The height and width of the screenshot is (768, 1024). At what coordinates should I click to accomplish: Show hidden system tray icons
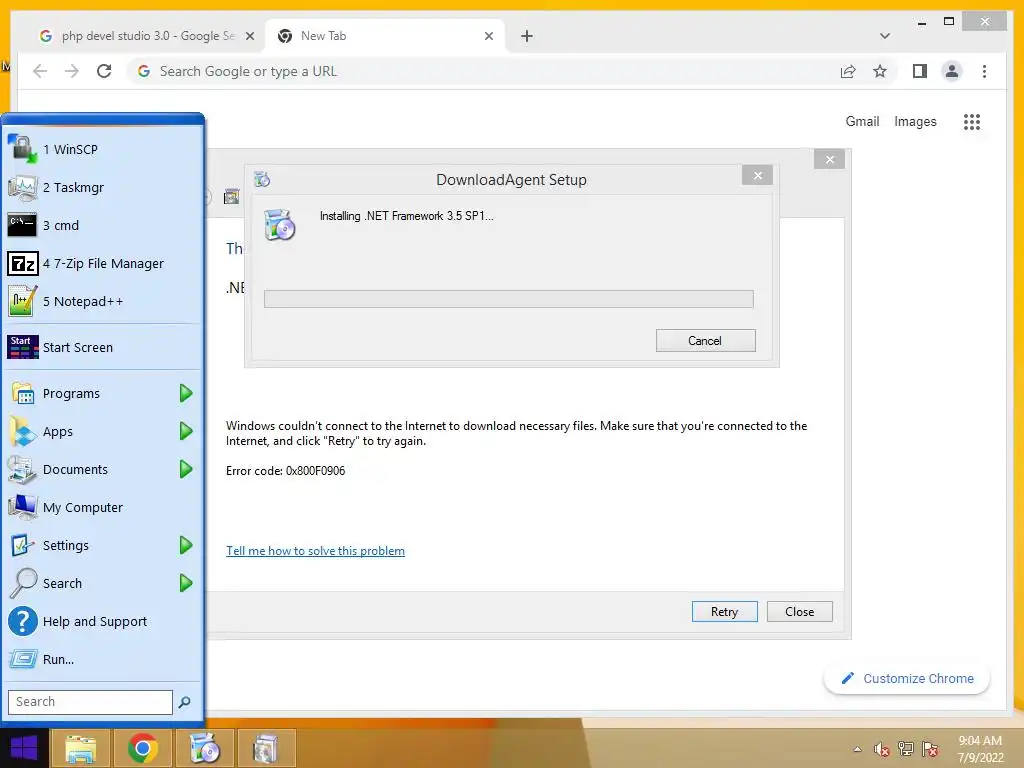(857, 749)
